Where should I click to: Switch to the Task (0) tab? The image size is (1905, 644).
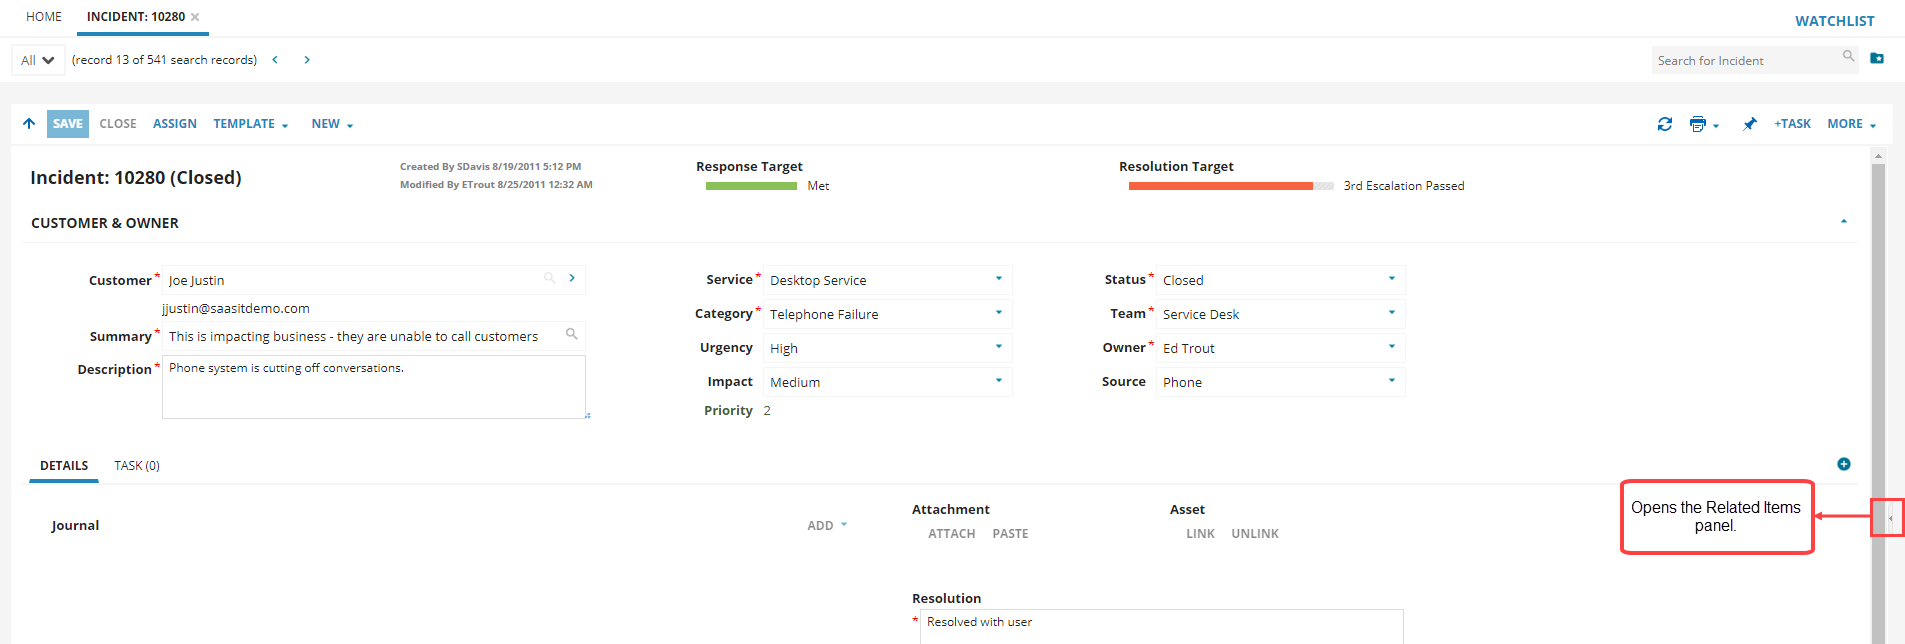137,466
